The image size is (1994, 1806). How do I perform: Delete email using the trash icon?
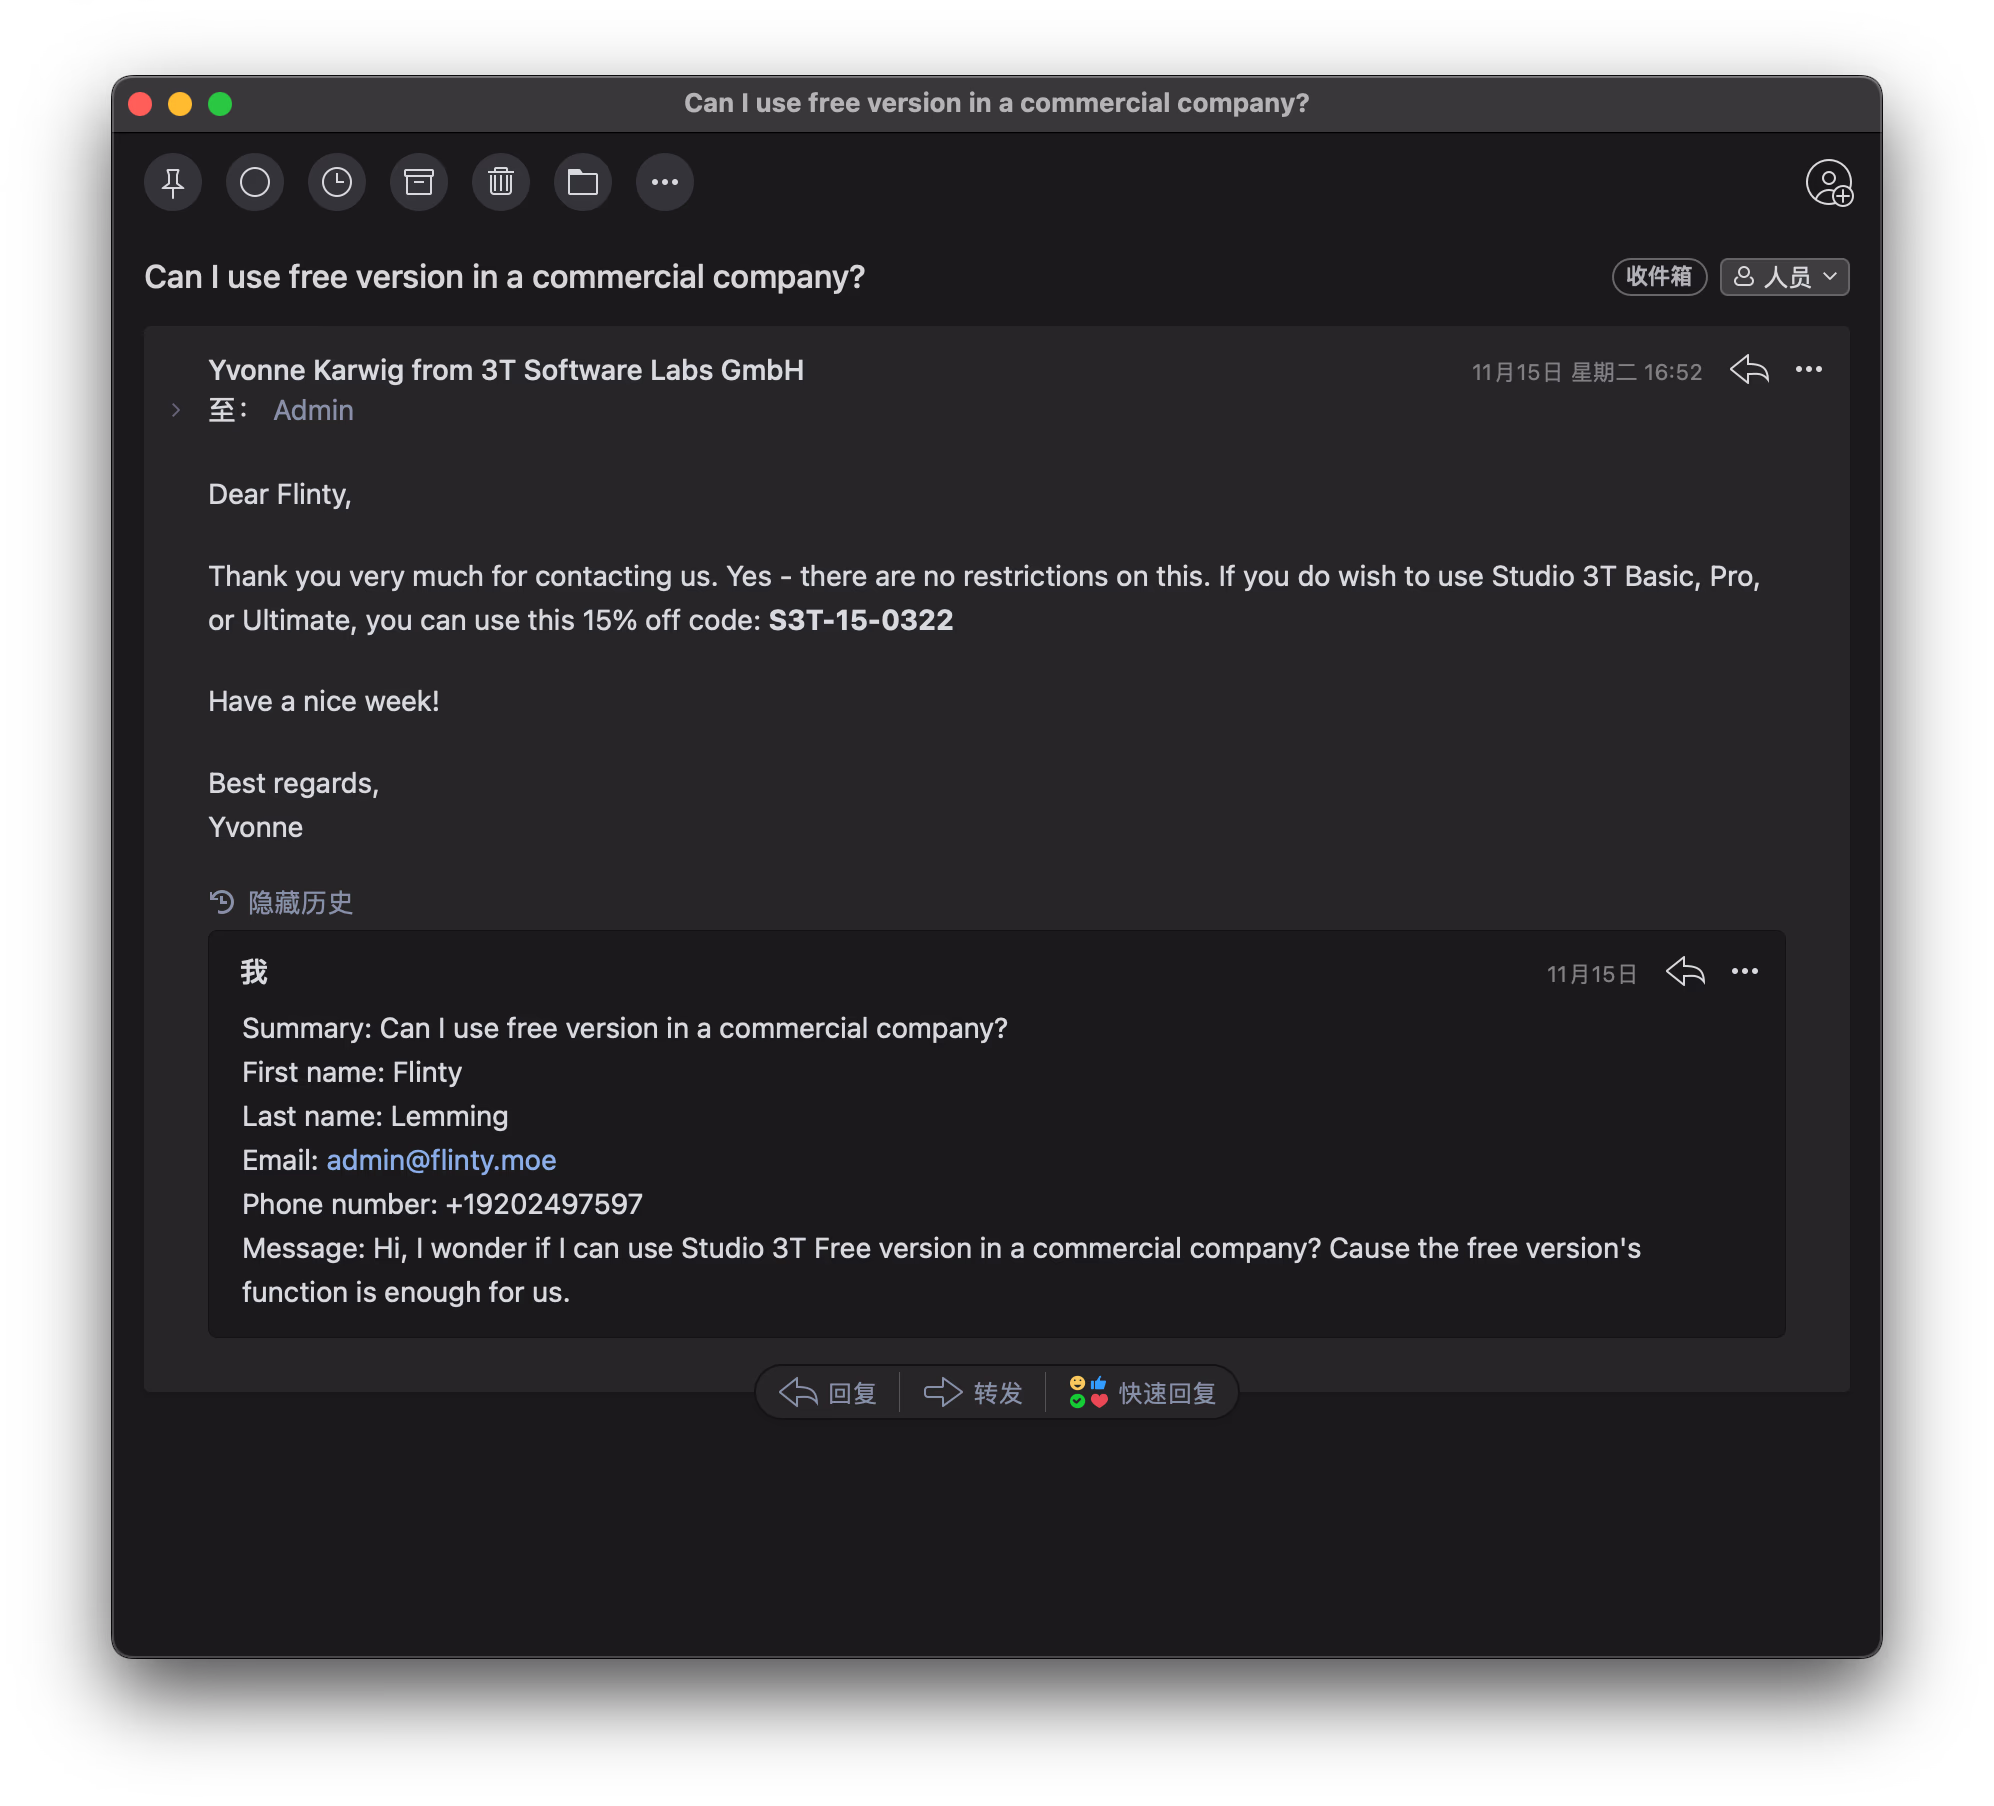501,182
